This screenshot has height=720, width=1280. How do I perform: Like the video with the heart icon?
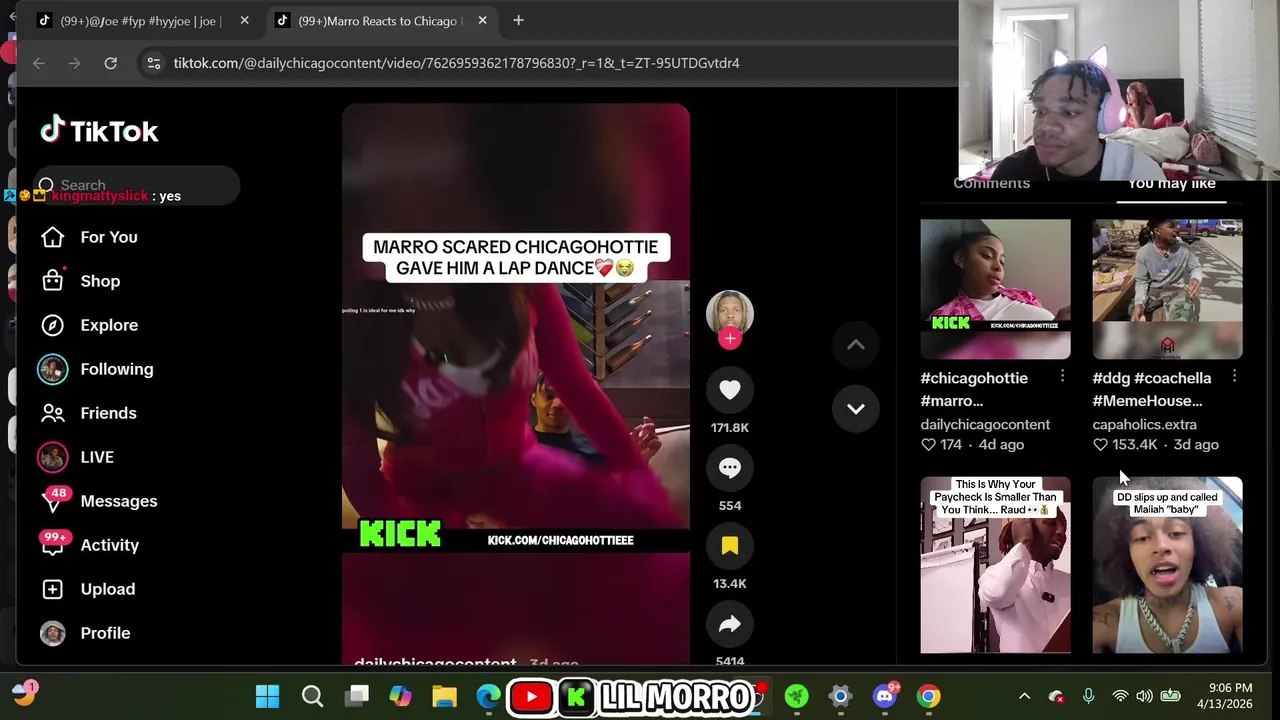730,390
